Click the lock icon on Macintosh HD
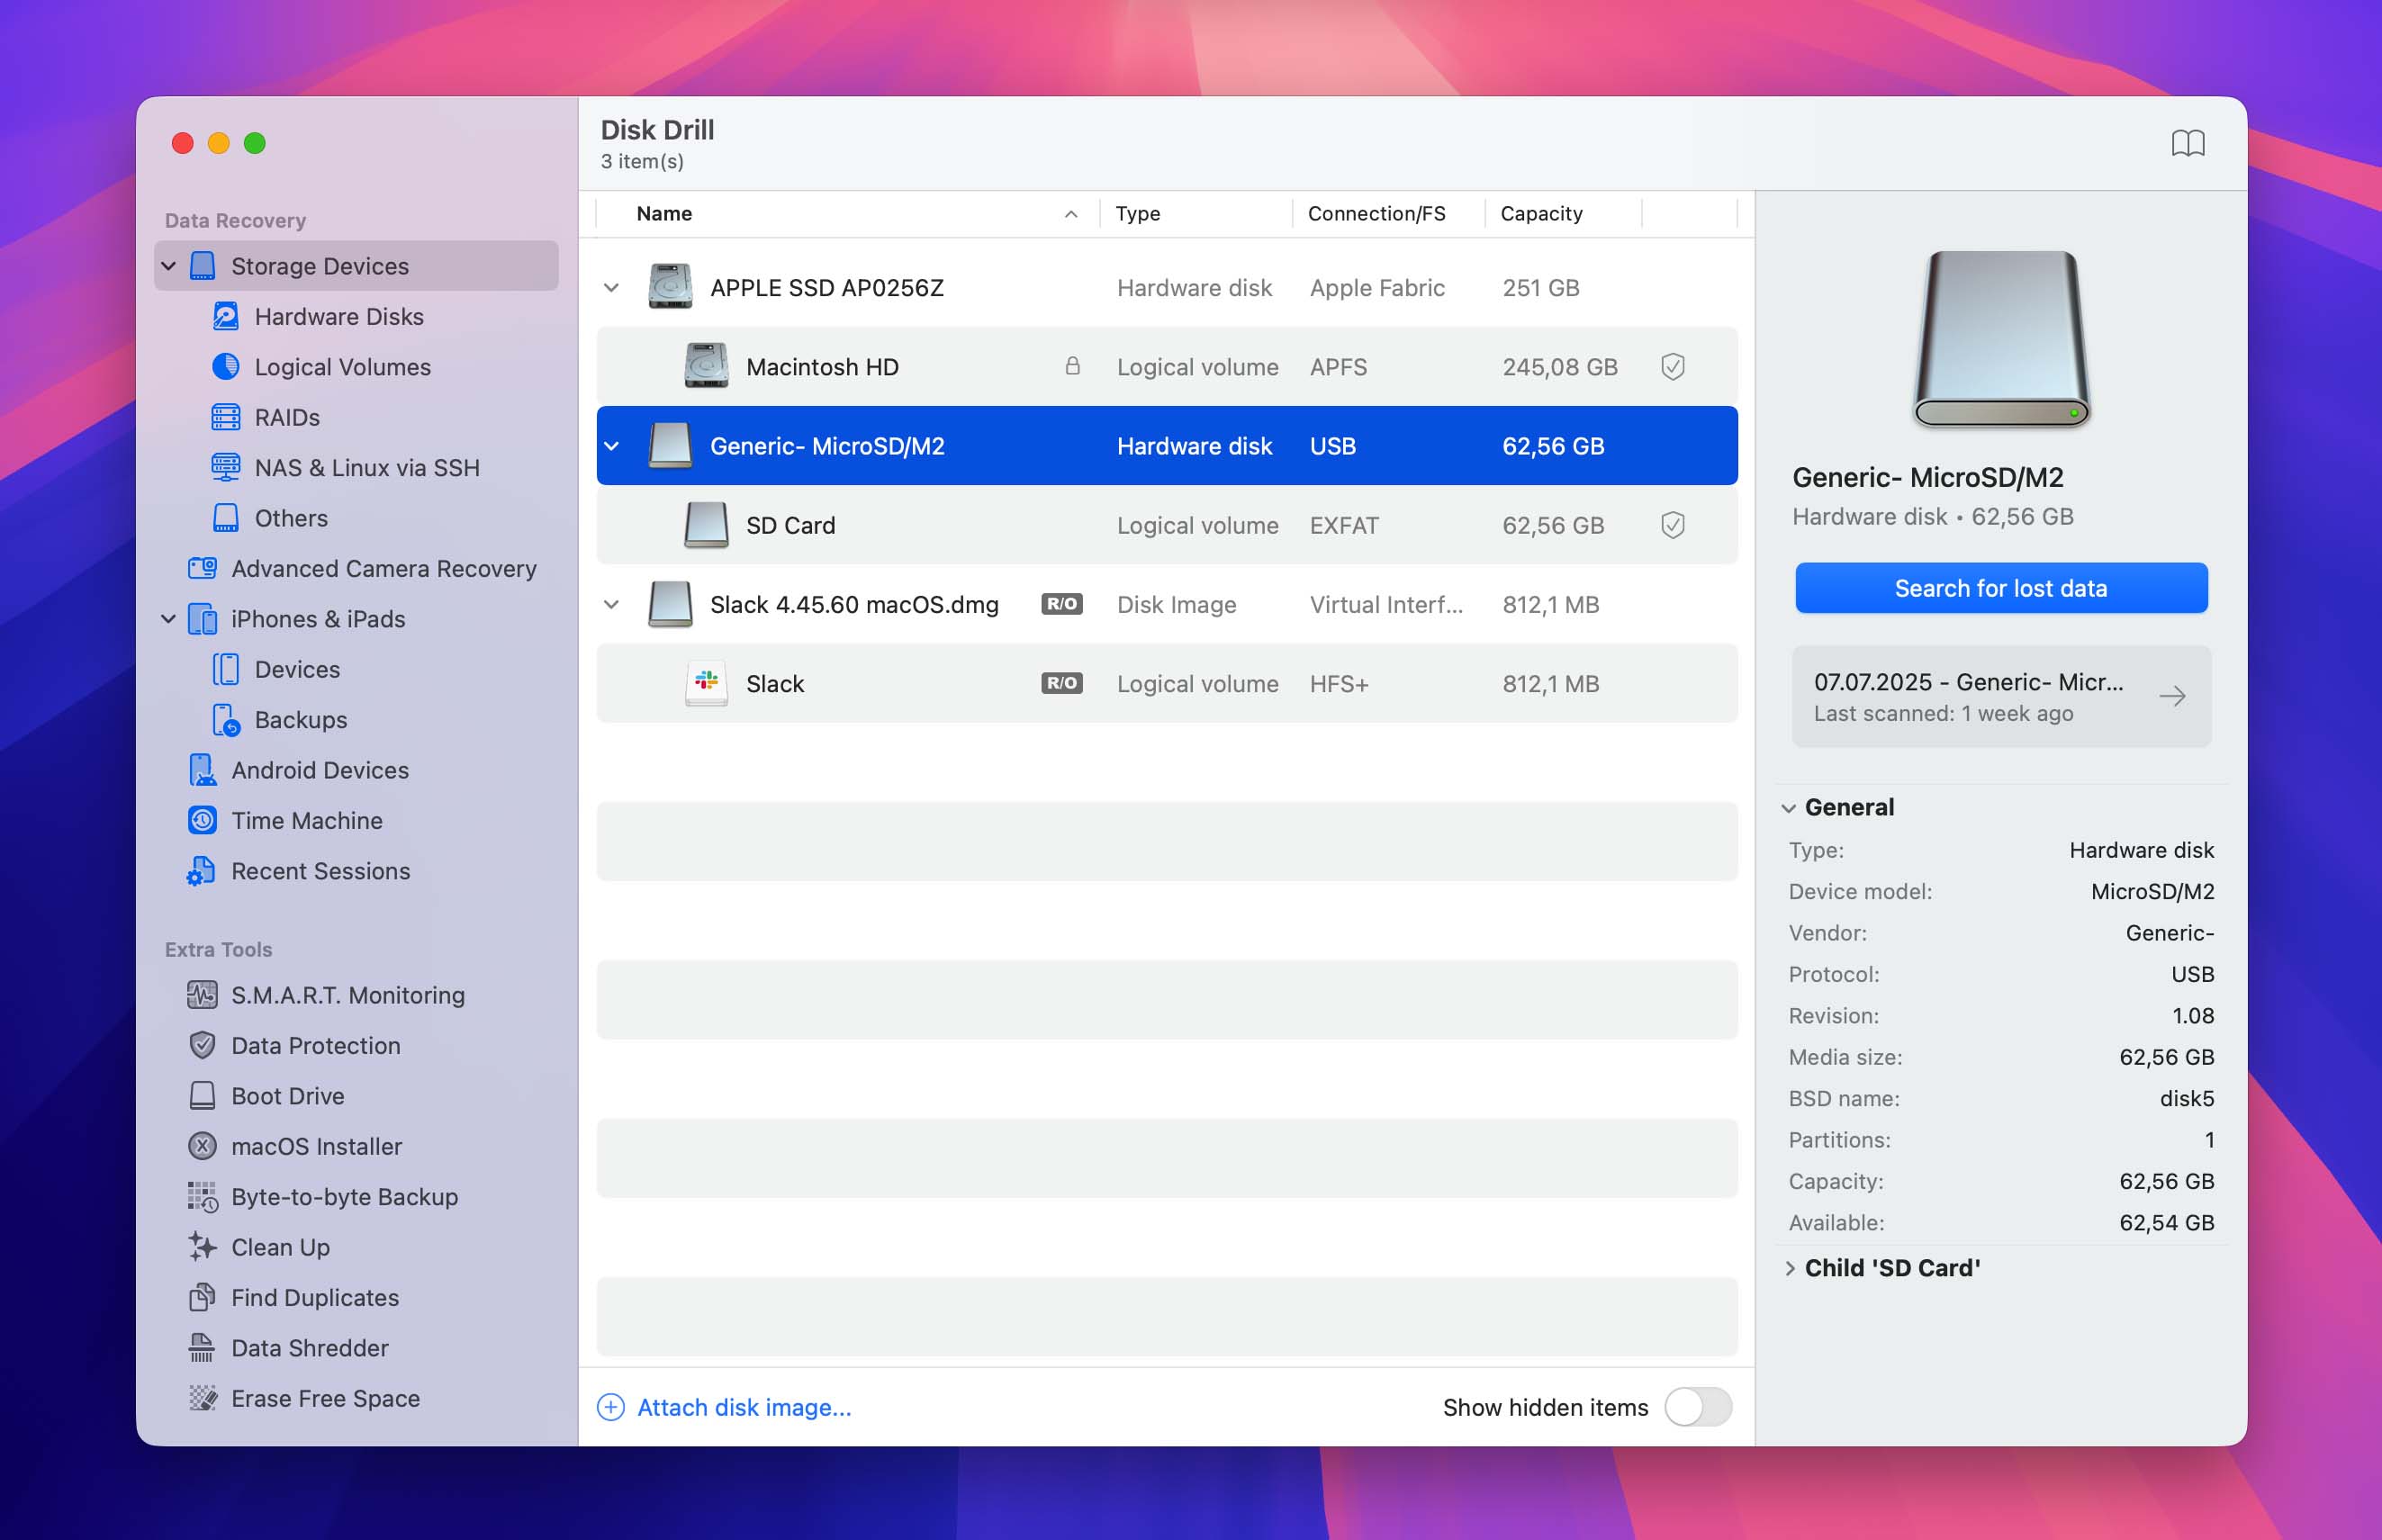 tap(1072, 366)
